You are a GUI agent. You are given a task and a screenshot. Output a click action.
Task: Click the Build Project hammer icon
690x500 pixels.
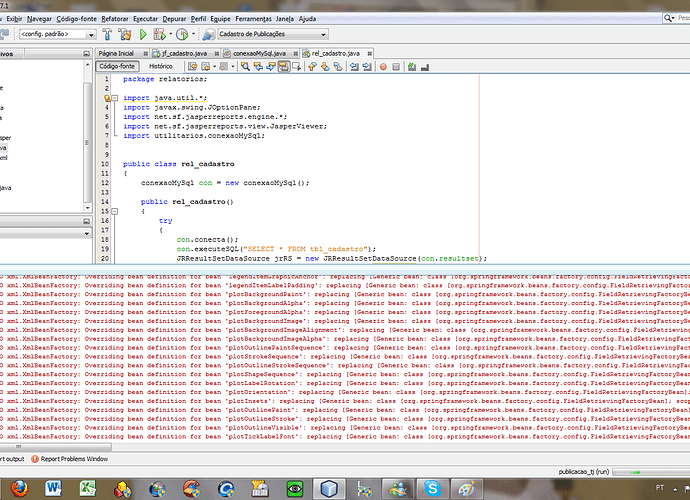[107, 34]
